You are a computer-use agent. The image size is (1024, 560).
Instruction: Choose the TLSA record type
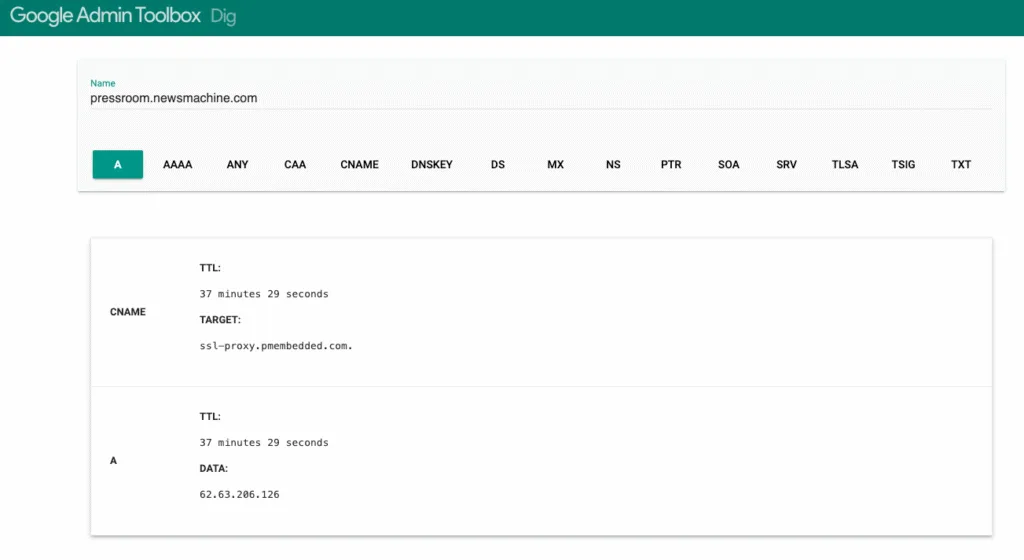coord(845,165)
